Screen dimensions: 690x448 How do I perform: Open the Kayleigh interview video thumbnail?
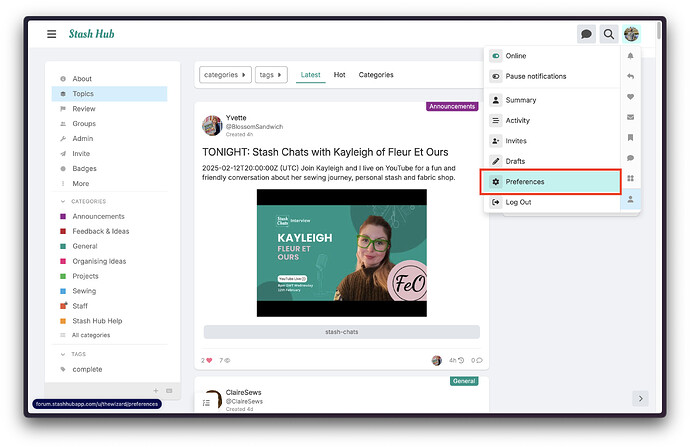point(341,253)
